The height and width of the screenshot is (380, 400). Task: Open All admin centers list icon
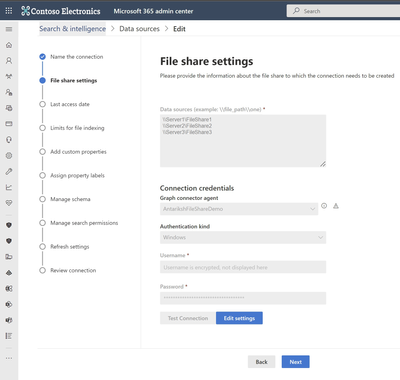tap(9, 336)
